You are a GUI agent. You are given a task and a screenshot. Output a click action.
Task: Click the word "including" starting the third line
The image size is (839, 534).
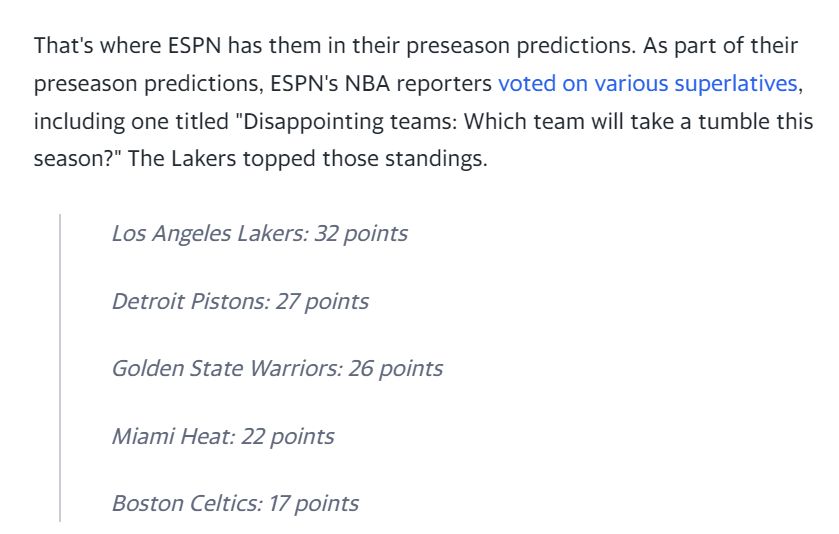(x=79, y=121)
